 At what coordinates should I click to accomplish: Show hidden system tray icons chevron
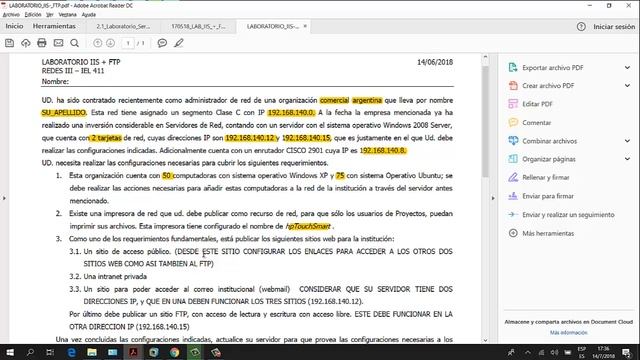(x=528, y=352)
